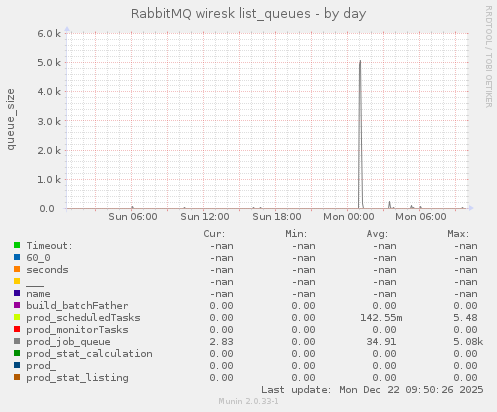This screenshot has height=412, width=497.
Task: Click the yellow swatch beside the underscore entry
Action: pyautogui.click(x=17, y=281)
